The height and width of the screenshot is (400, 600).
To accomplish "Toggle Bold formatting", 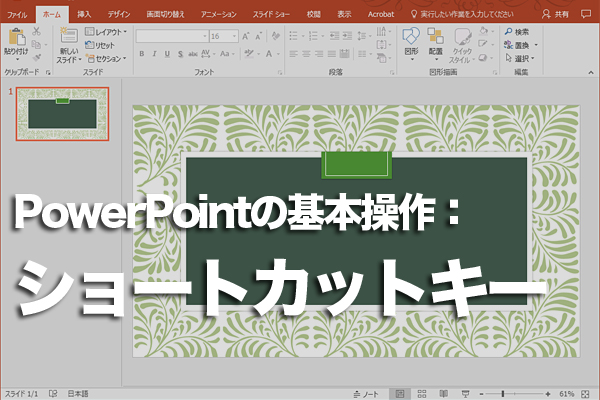I will pos(142,54).
